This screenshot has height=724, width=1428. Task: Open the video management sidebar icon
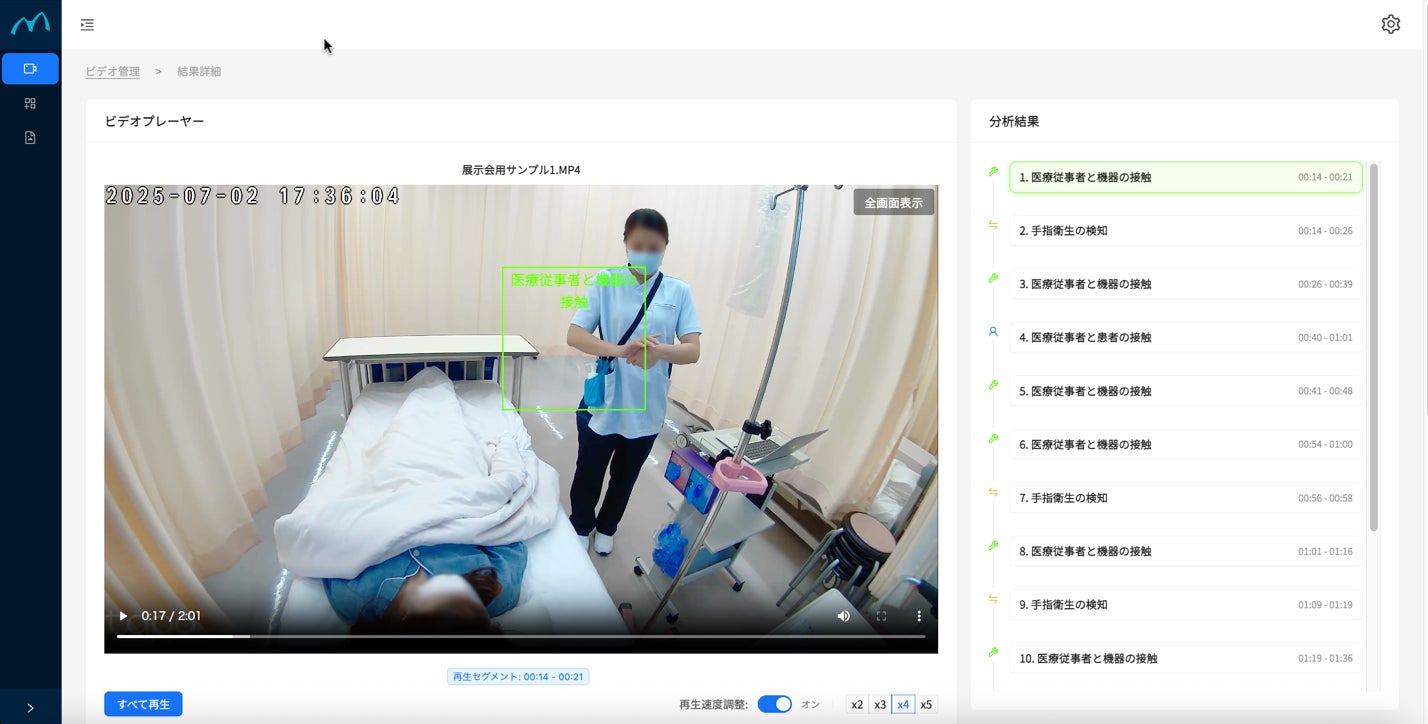(30, 69)
